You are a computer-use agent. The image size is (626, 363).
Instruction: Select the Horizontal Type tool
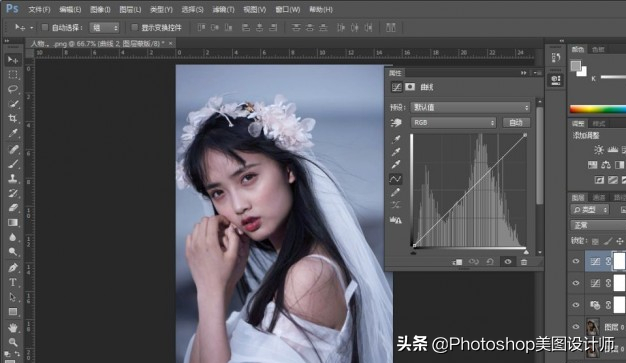coord(13,282)
